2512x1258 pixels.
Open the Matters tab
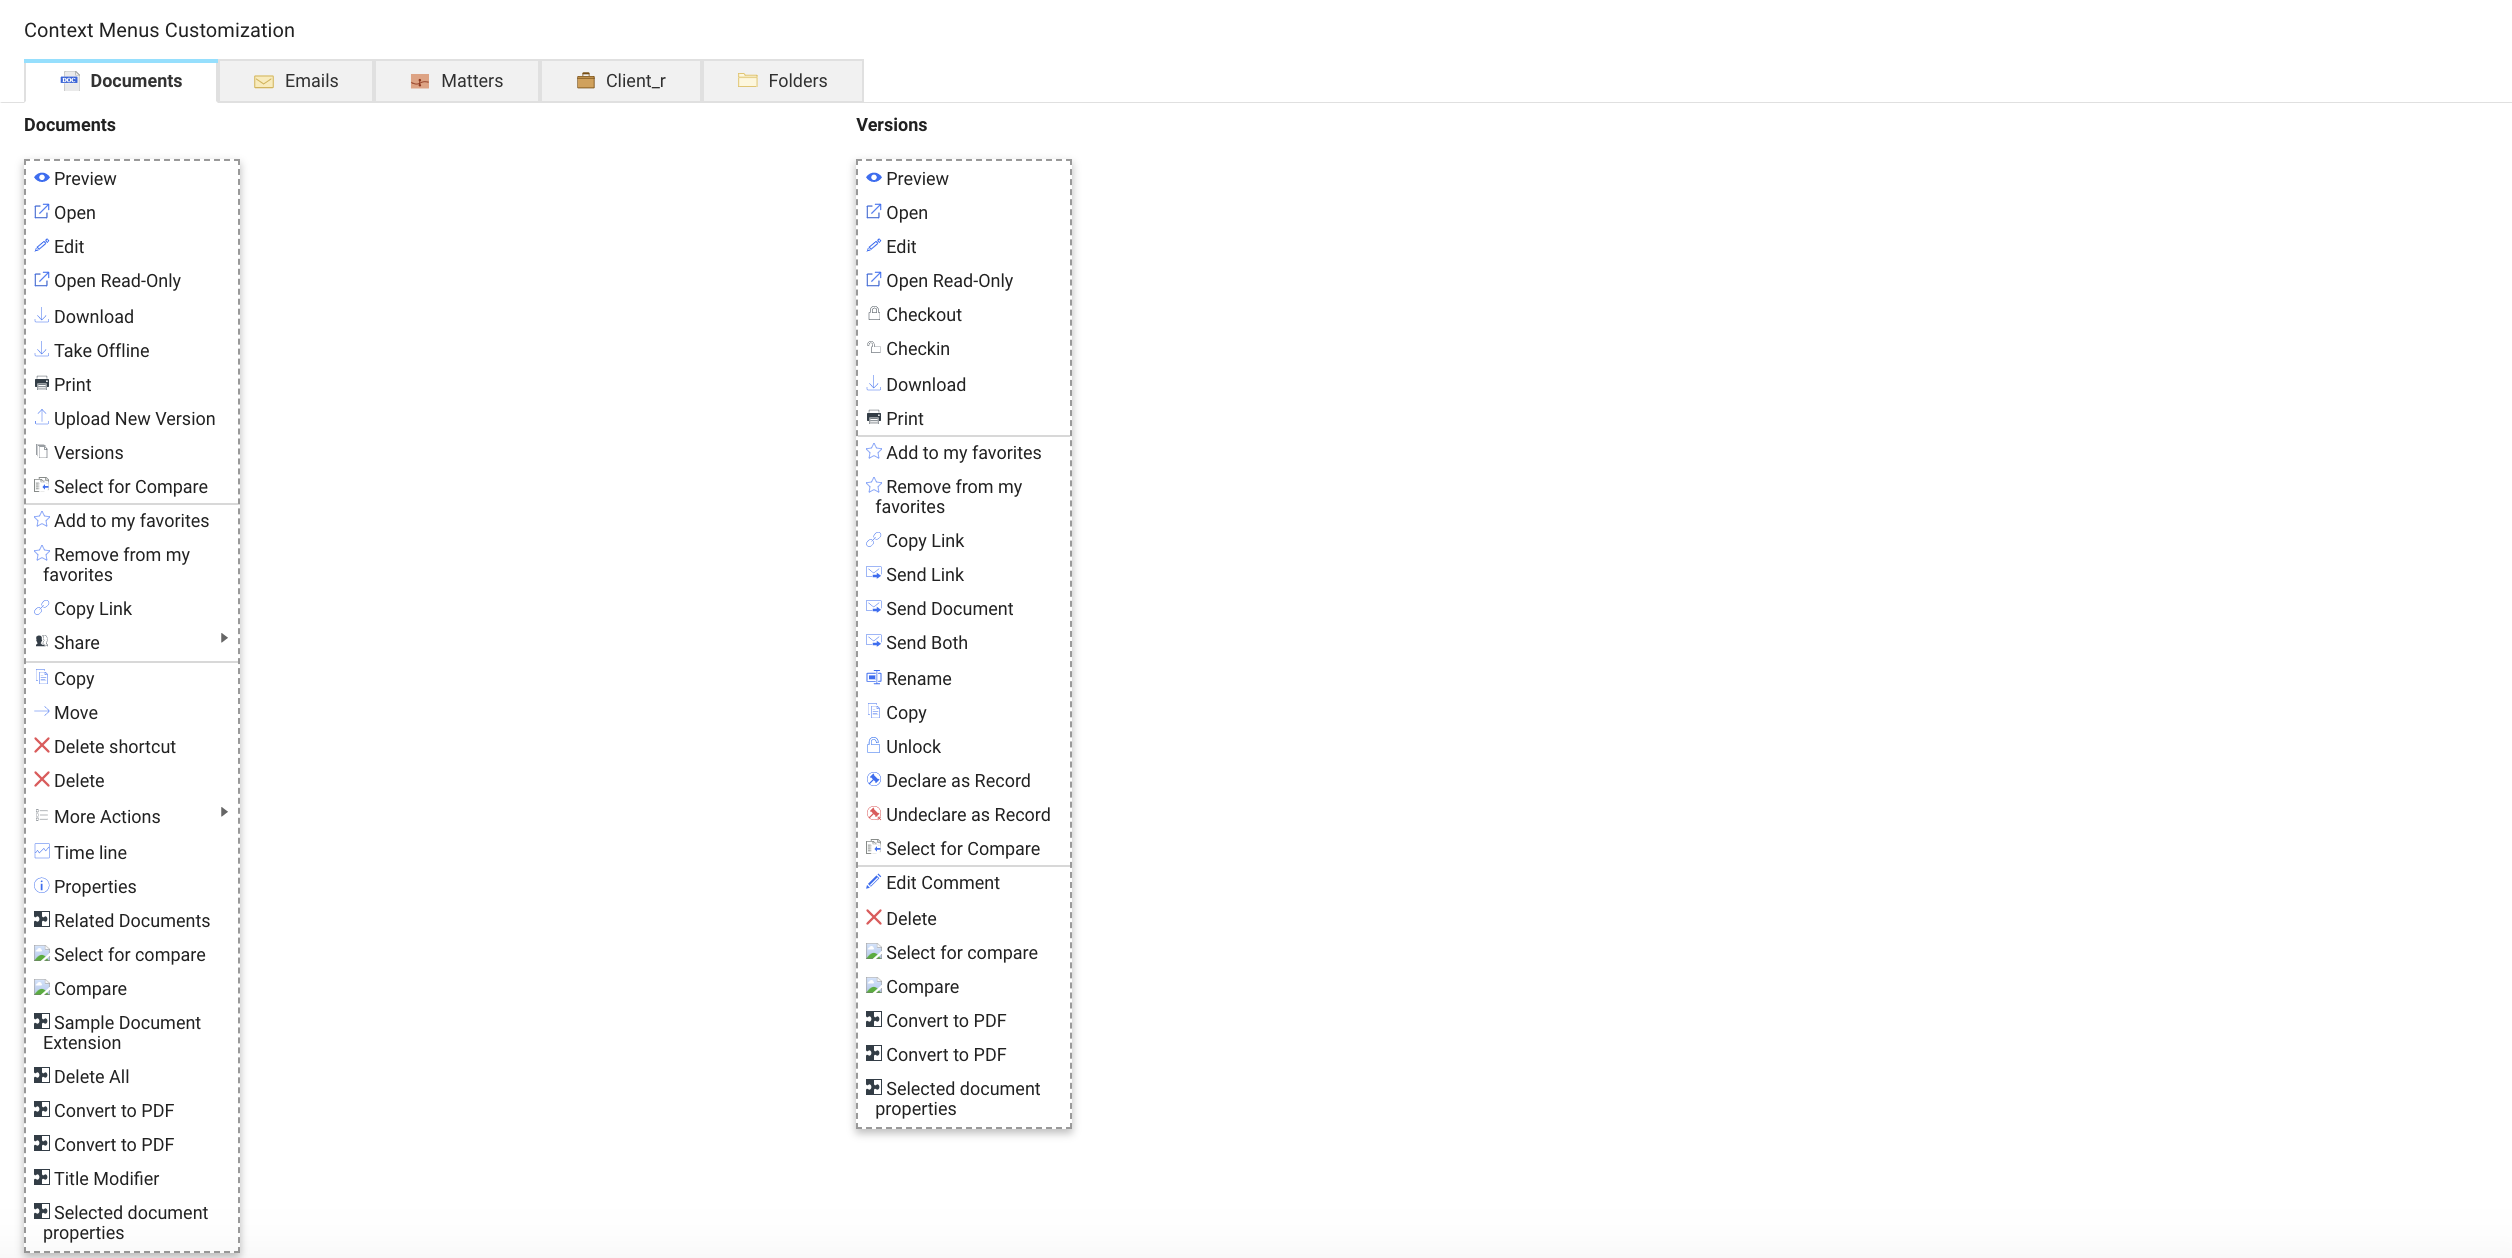point(471,80)
